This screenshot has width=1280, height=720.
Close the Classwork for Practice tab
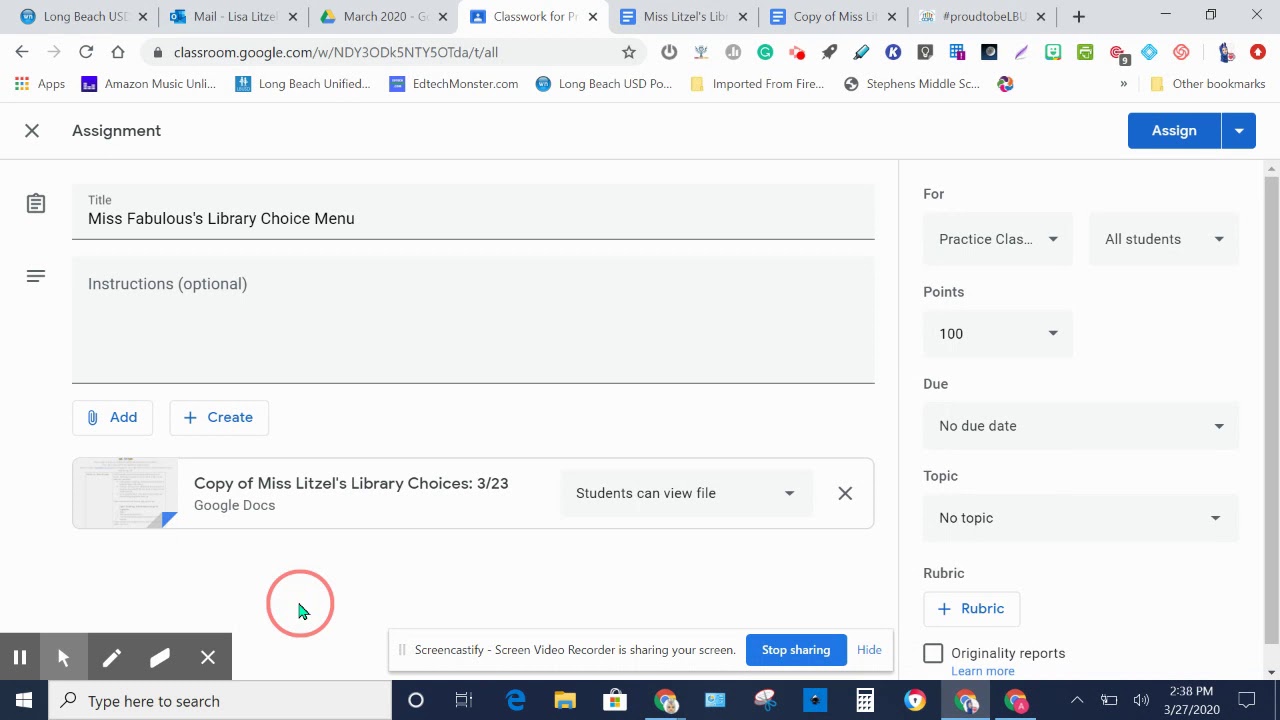pyautogui.click(x=593, y=16)
